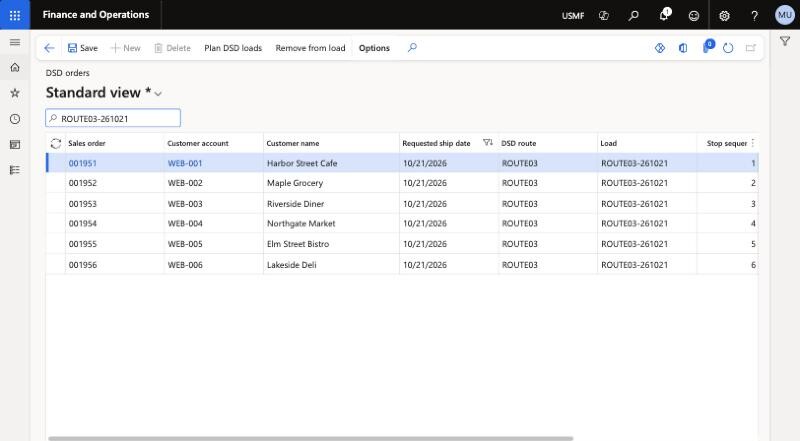Open the app launcher waffle icon
The width and height of the screenshot is (800, 441).
pyautogui.click(x=15, y=15)
